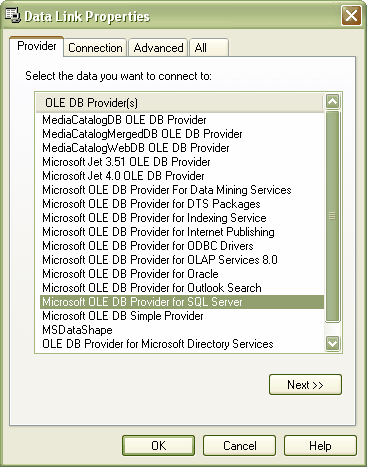Switch to the Provider tab
367x467 pixels.
(x=37, y=46)
